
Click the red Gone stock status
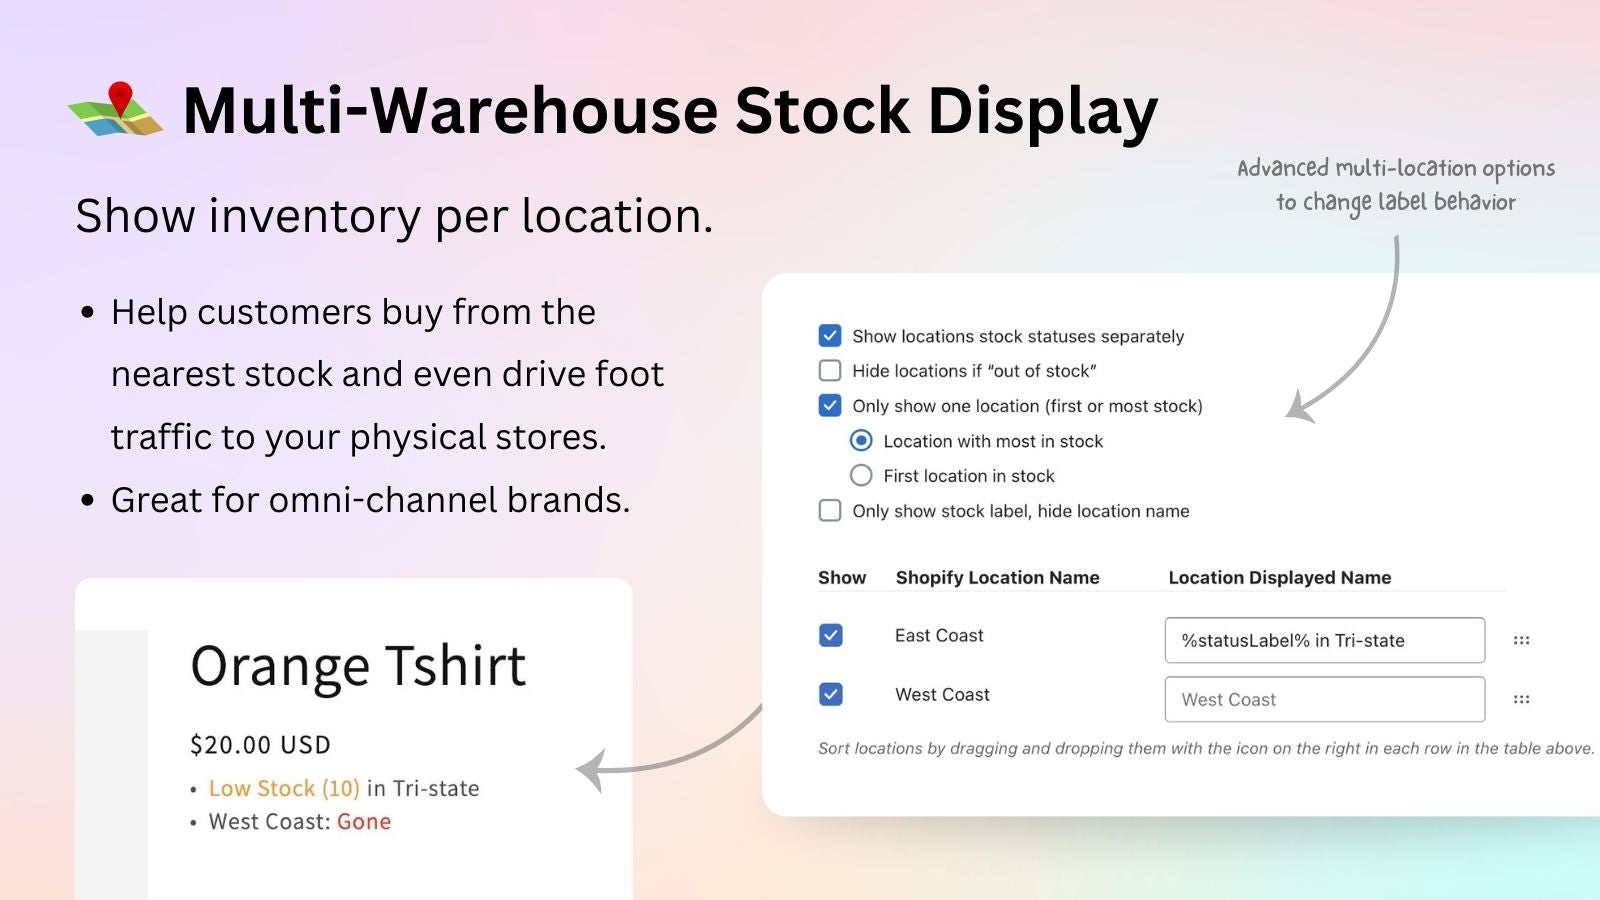point(364,821)
